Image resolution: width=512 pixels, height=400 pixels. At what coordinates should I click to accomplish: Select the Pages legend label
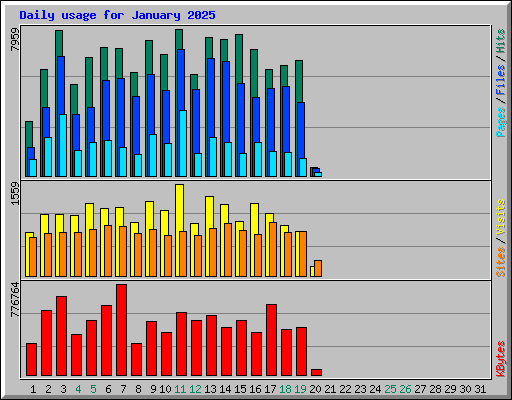click(x=500, y=122)
